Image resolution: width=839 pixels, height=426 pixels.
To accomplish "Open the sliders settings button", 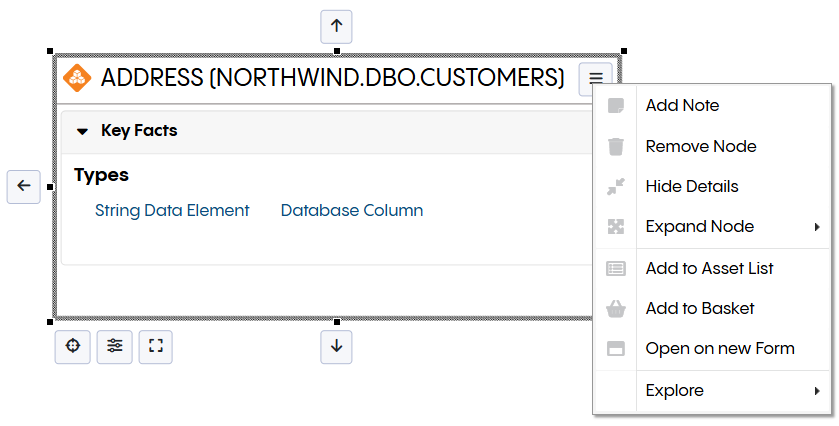I will point(115,347).
